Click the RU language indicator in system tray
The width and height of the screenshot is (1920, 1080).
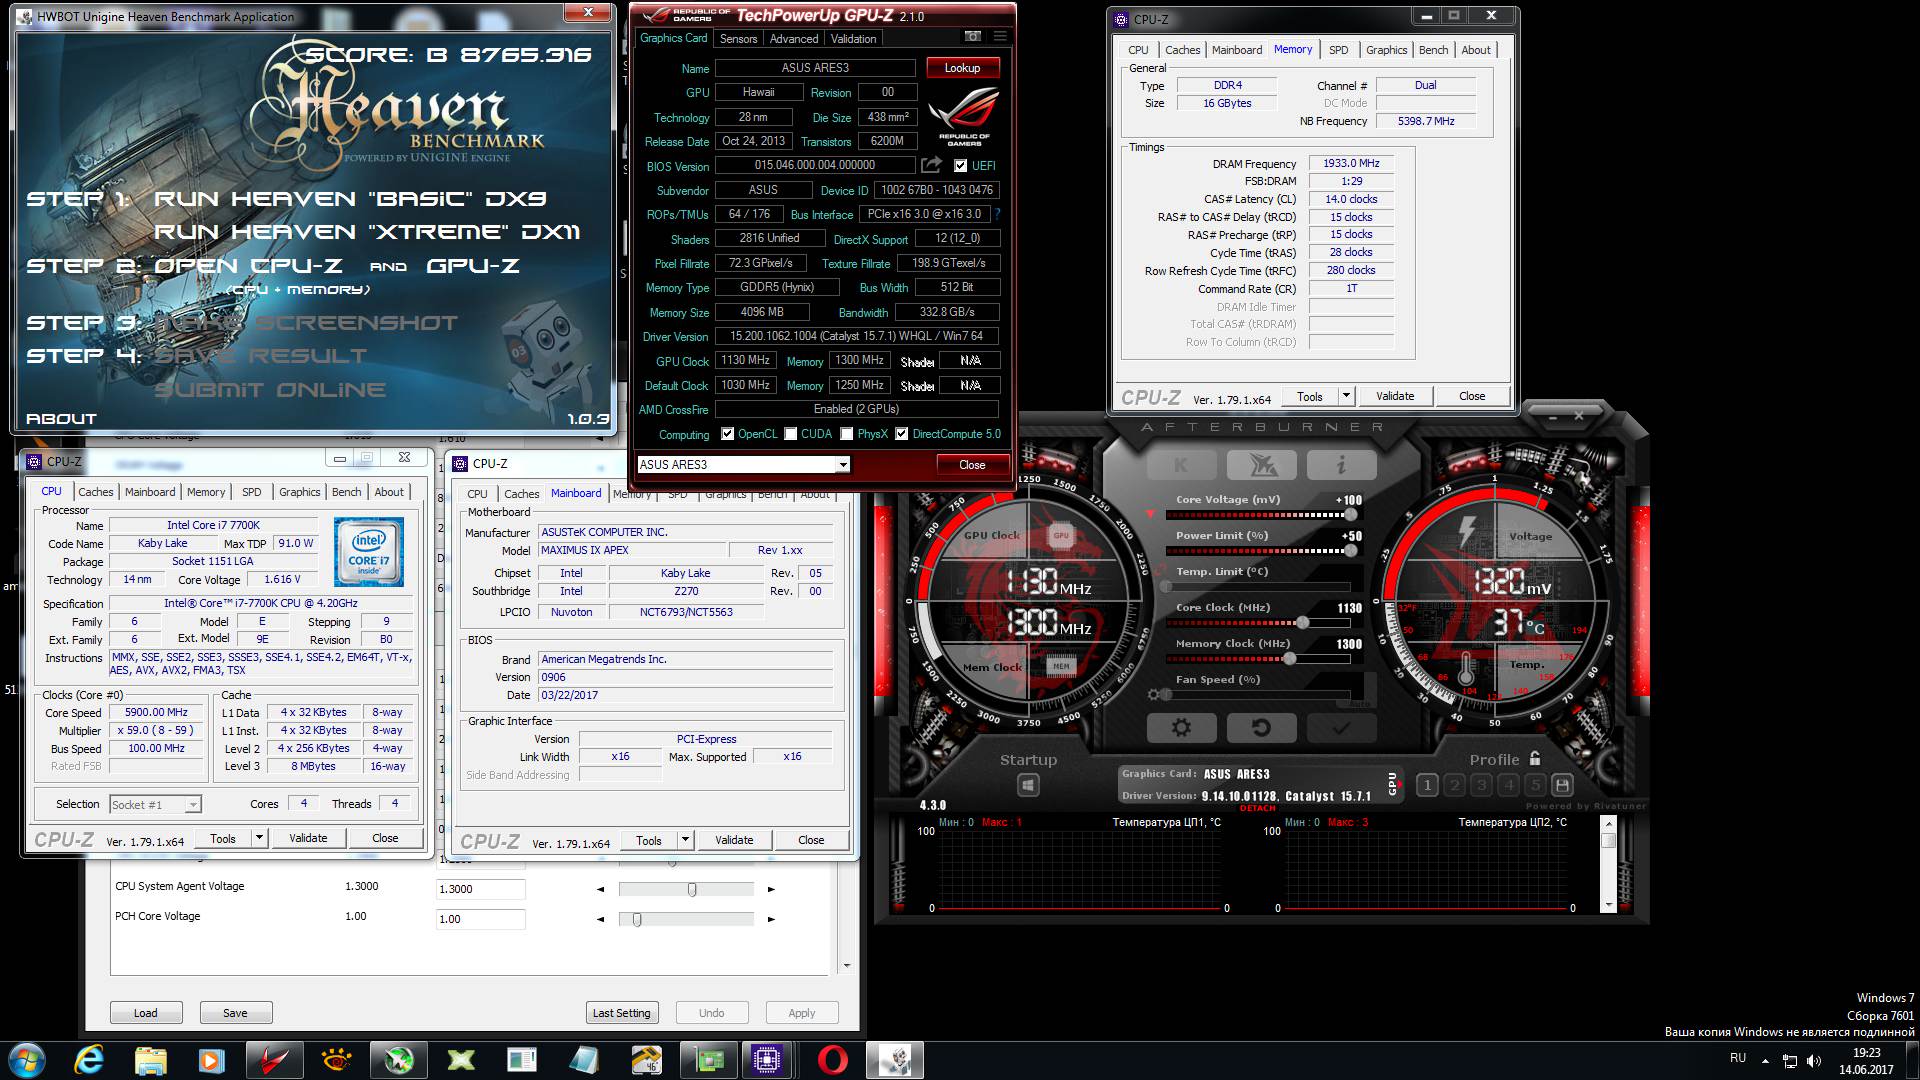(1738, 1058)
